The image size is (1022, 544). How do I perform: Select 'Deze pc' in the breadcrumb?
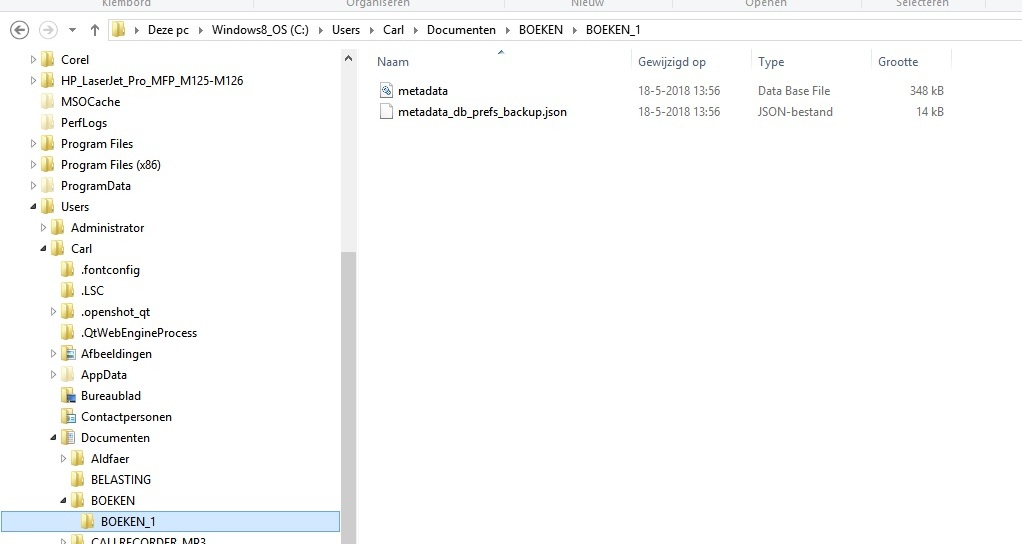tap(168, 30)
